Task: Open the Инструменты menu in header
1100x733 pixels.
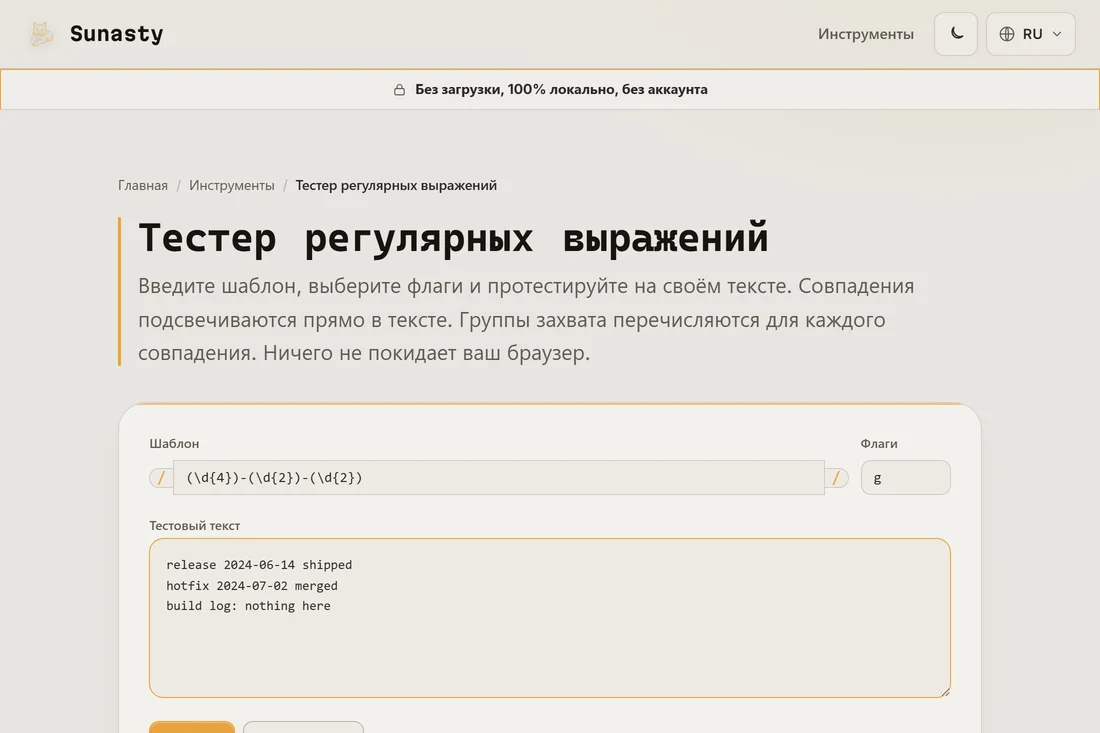Action: 866,34
